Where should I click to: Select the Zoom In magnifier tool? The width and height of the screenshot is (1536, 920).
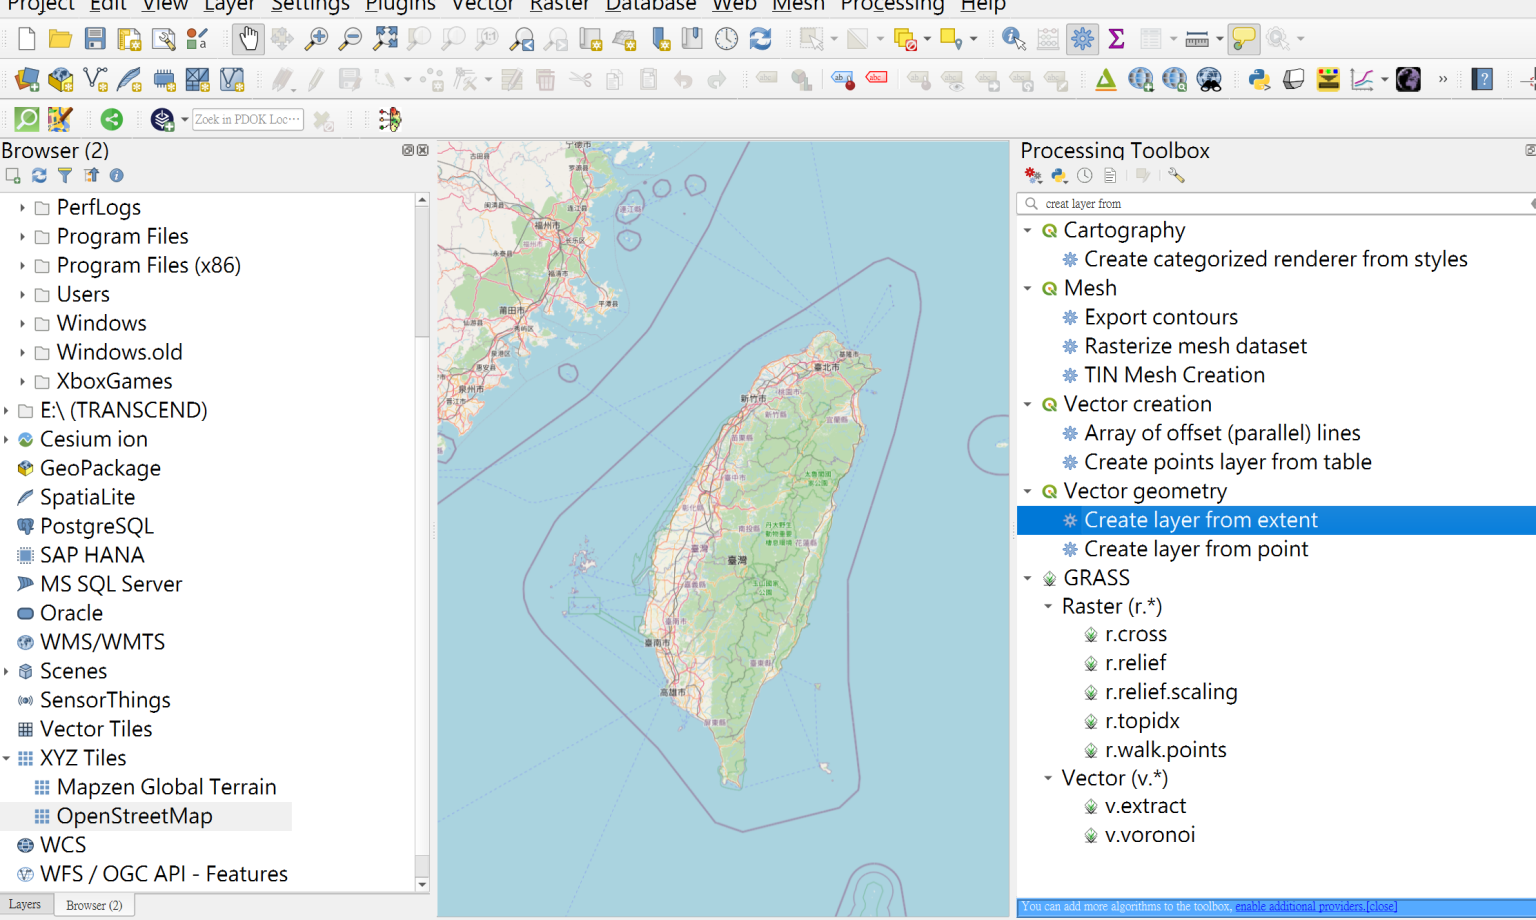(316, 39)
